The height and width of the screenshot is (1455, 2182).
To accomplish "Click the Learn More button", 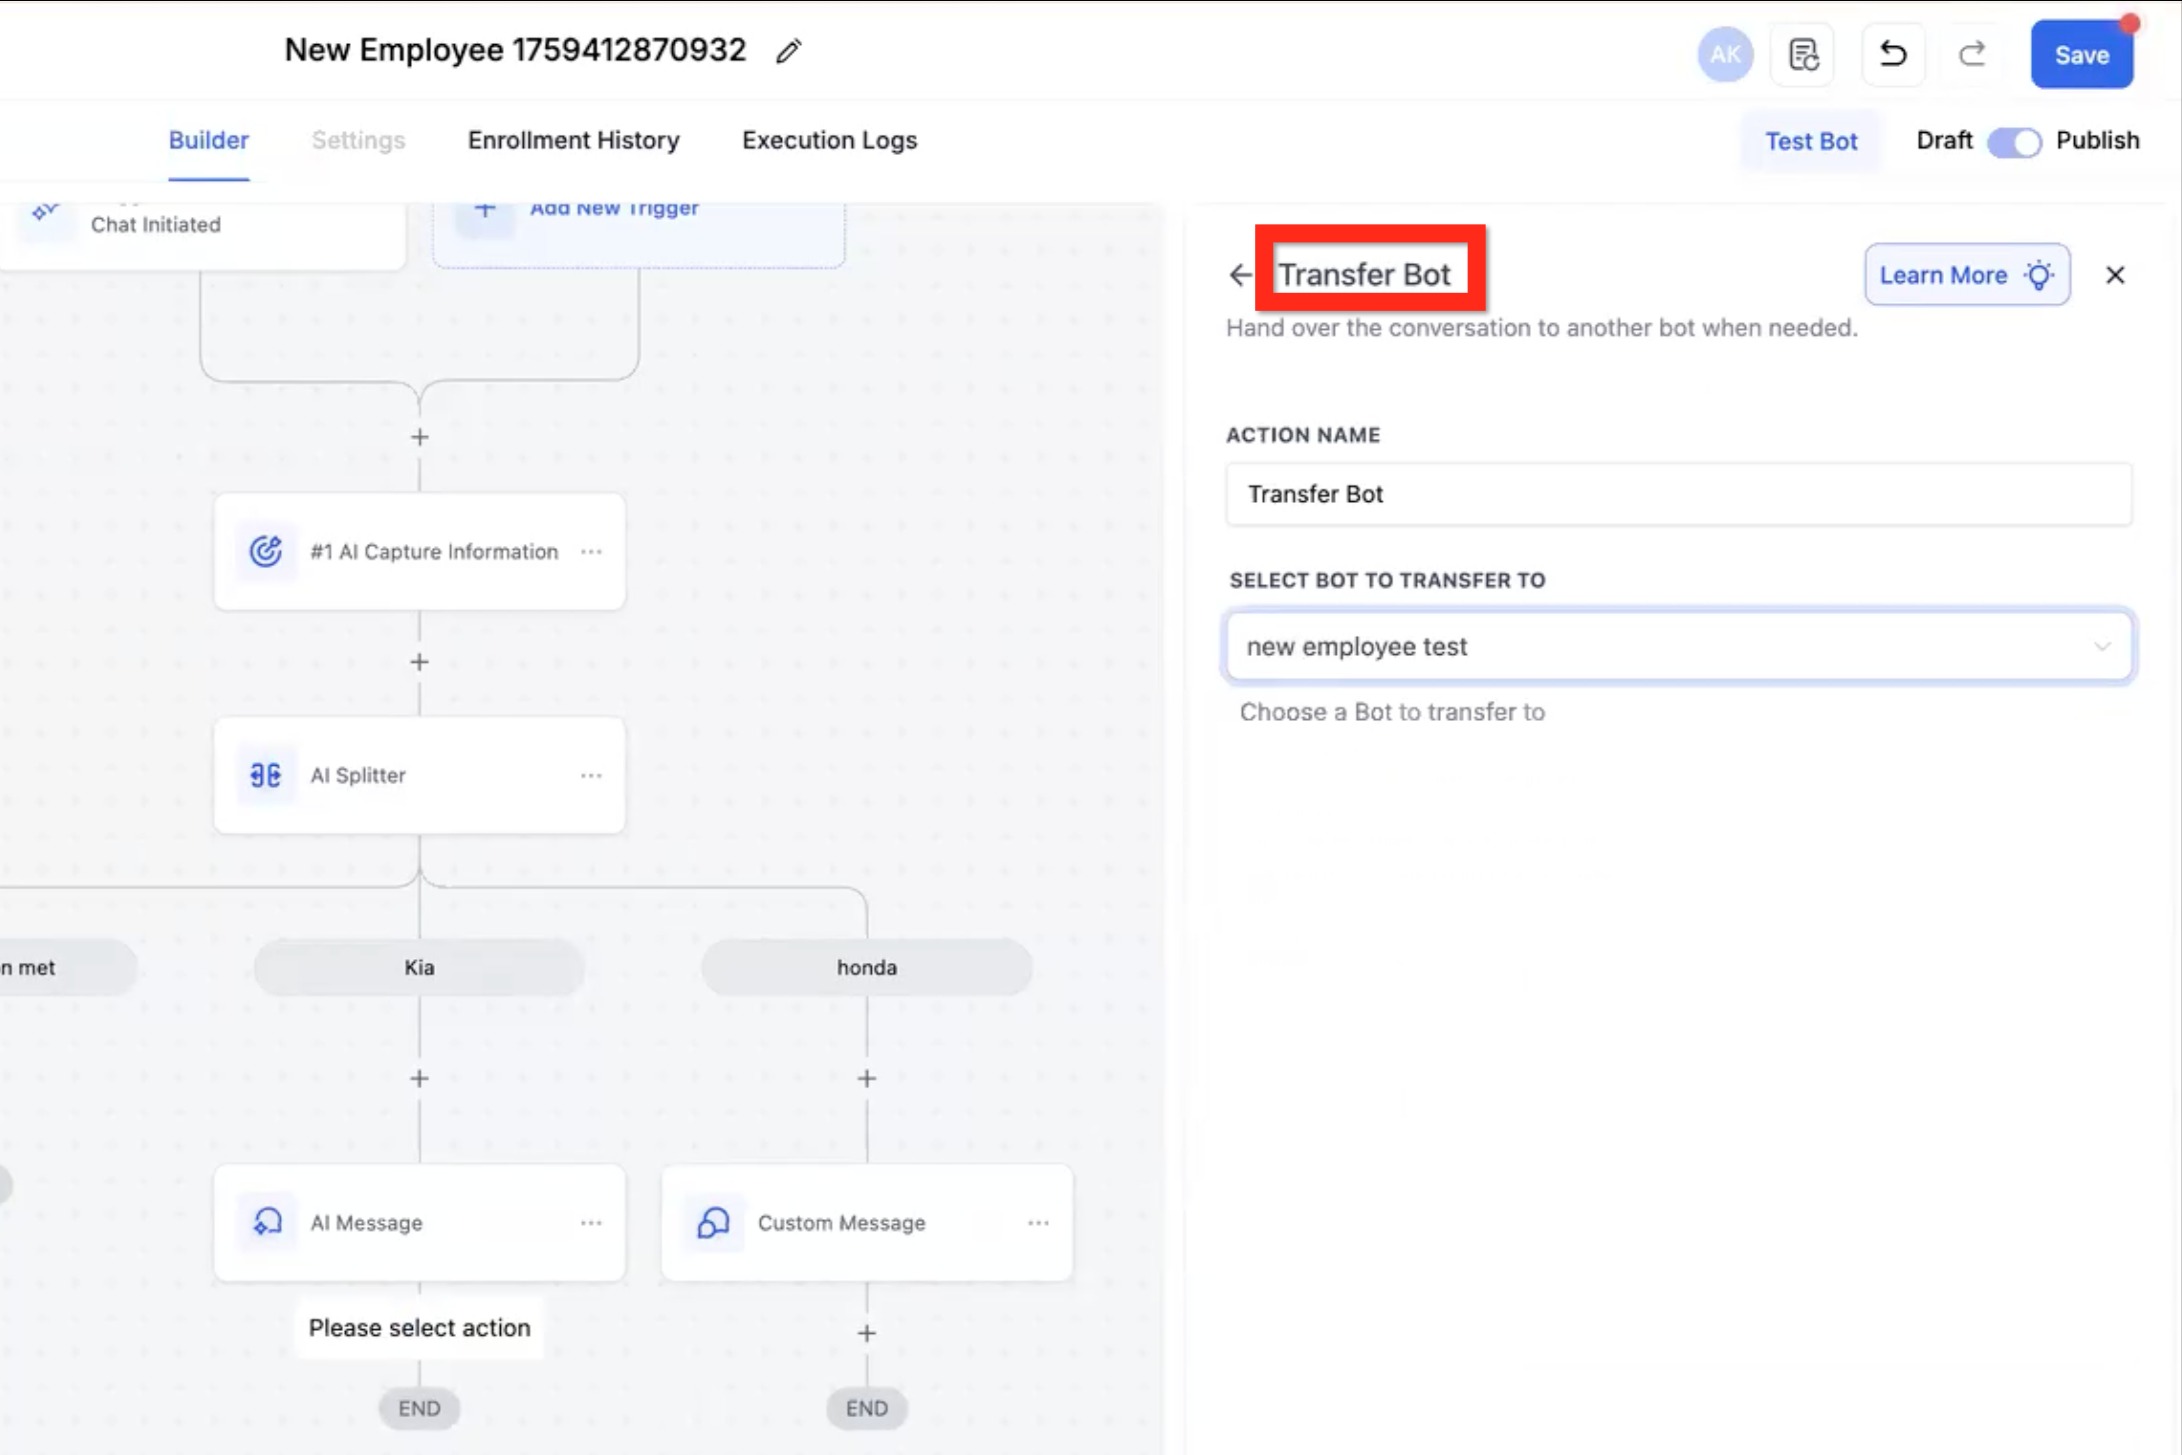I will [1966, 275].
